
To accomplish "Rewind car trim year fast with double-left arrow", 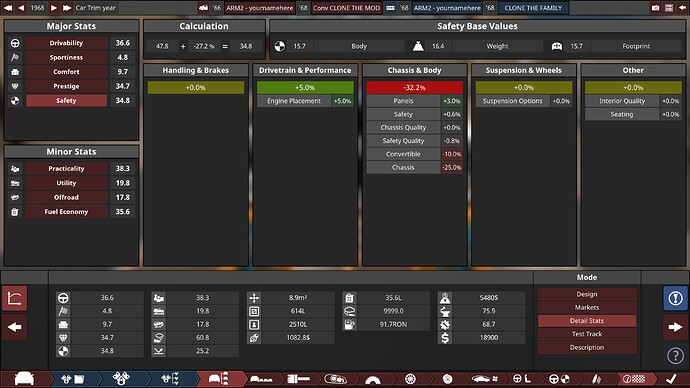I will tap(8, 8).
